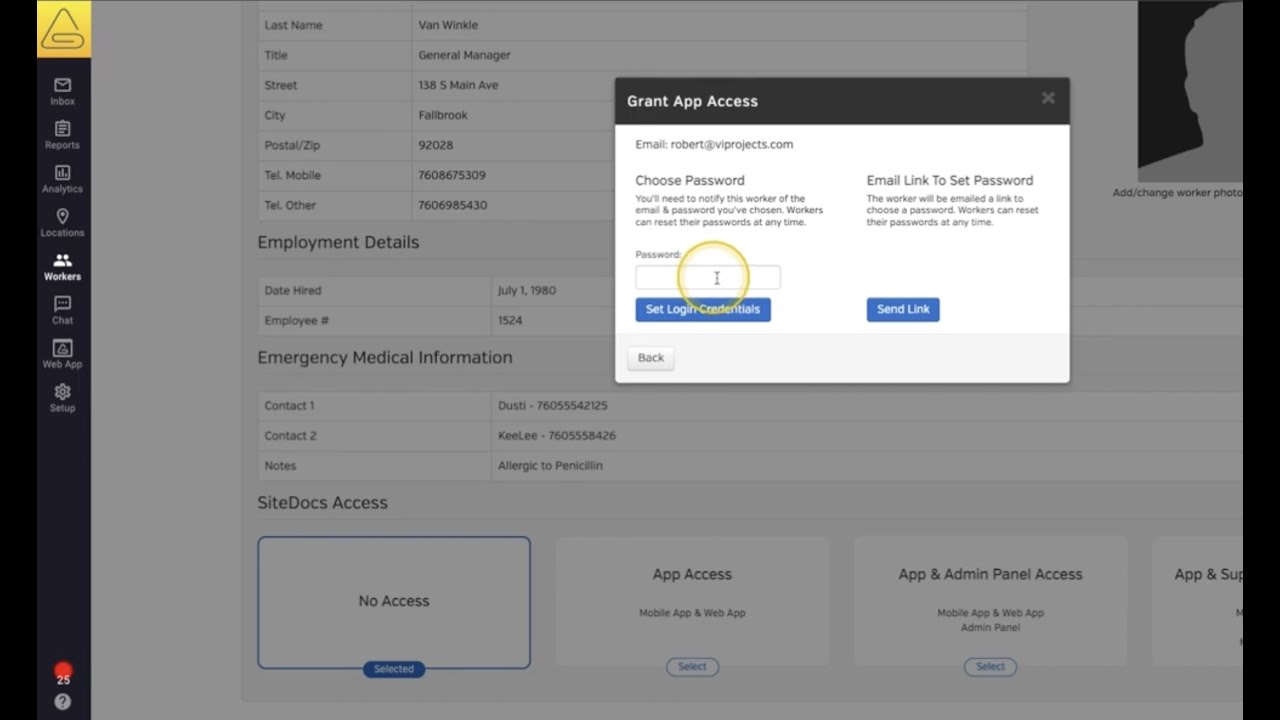Click the Date Hired value July 1, 1980
Image resolution: width=1280 pixels, height=720 pixels.
pos(527,290)
